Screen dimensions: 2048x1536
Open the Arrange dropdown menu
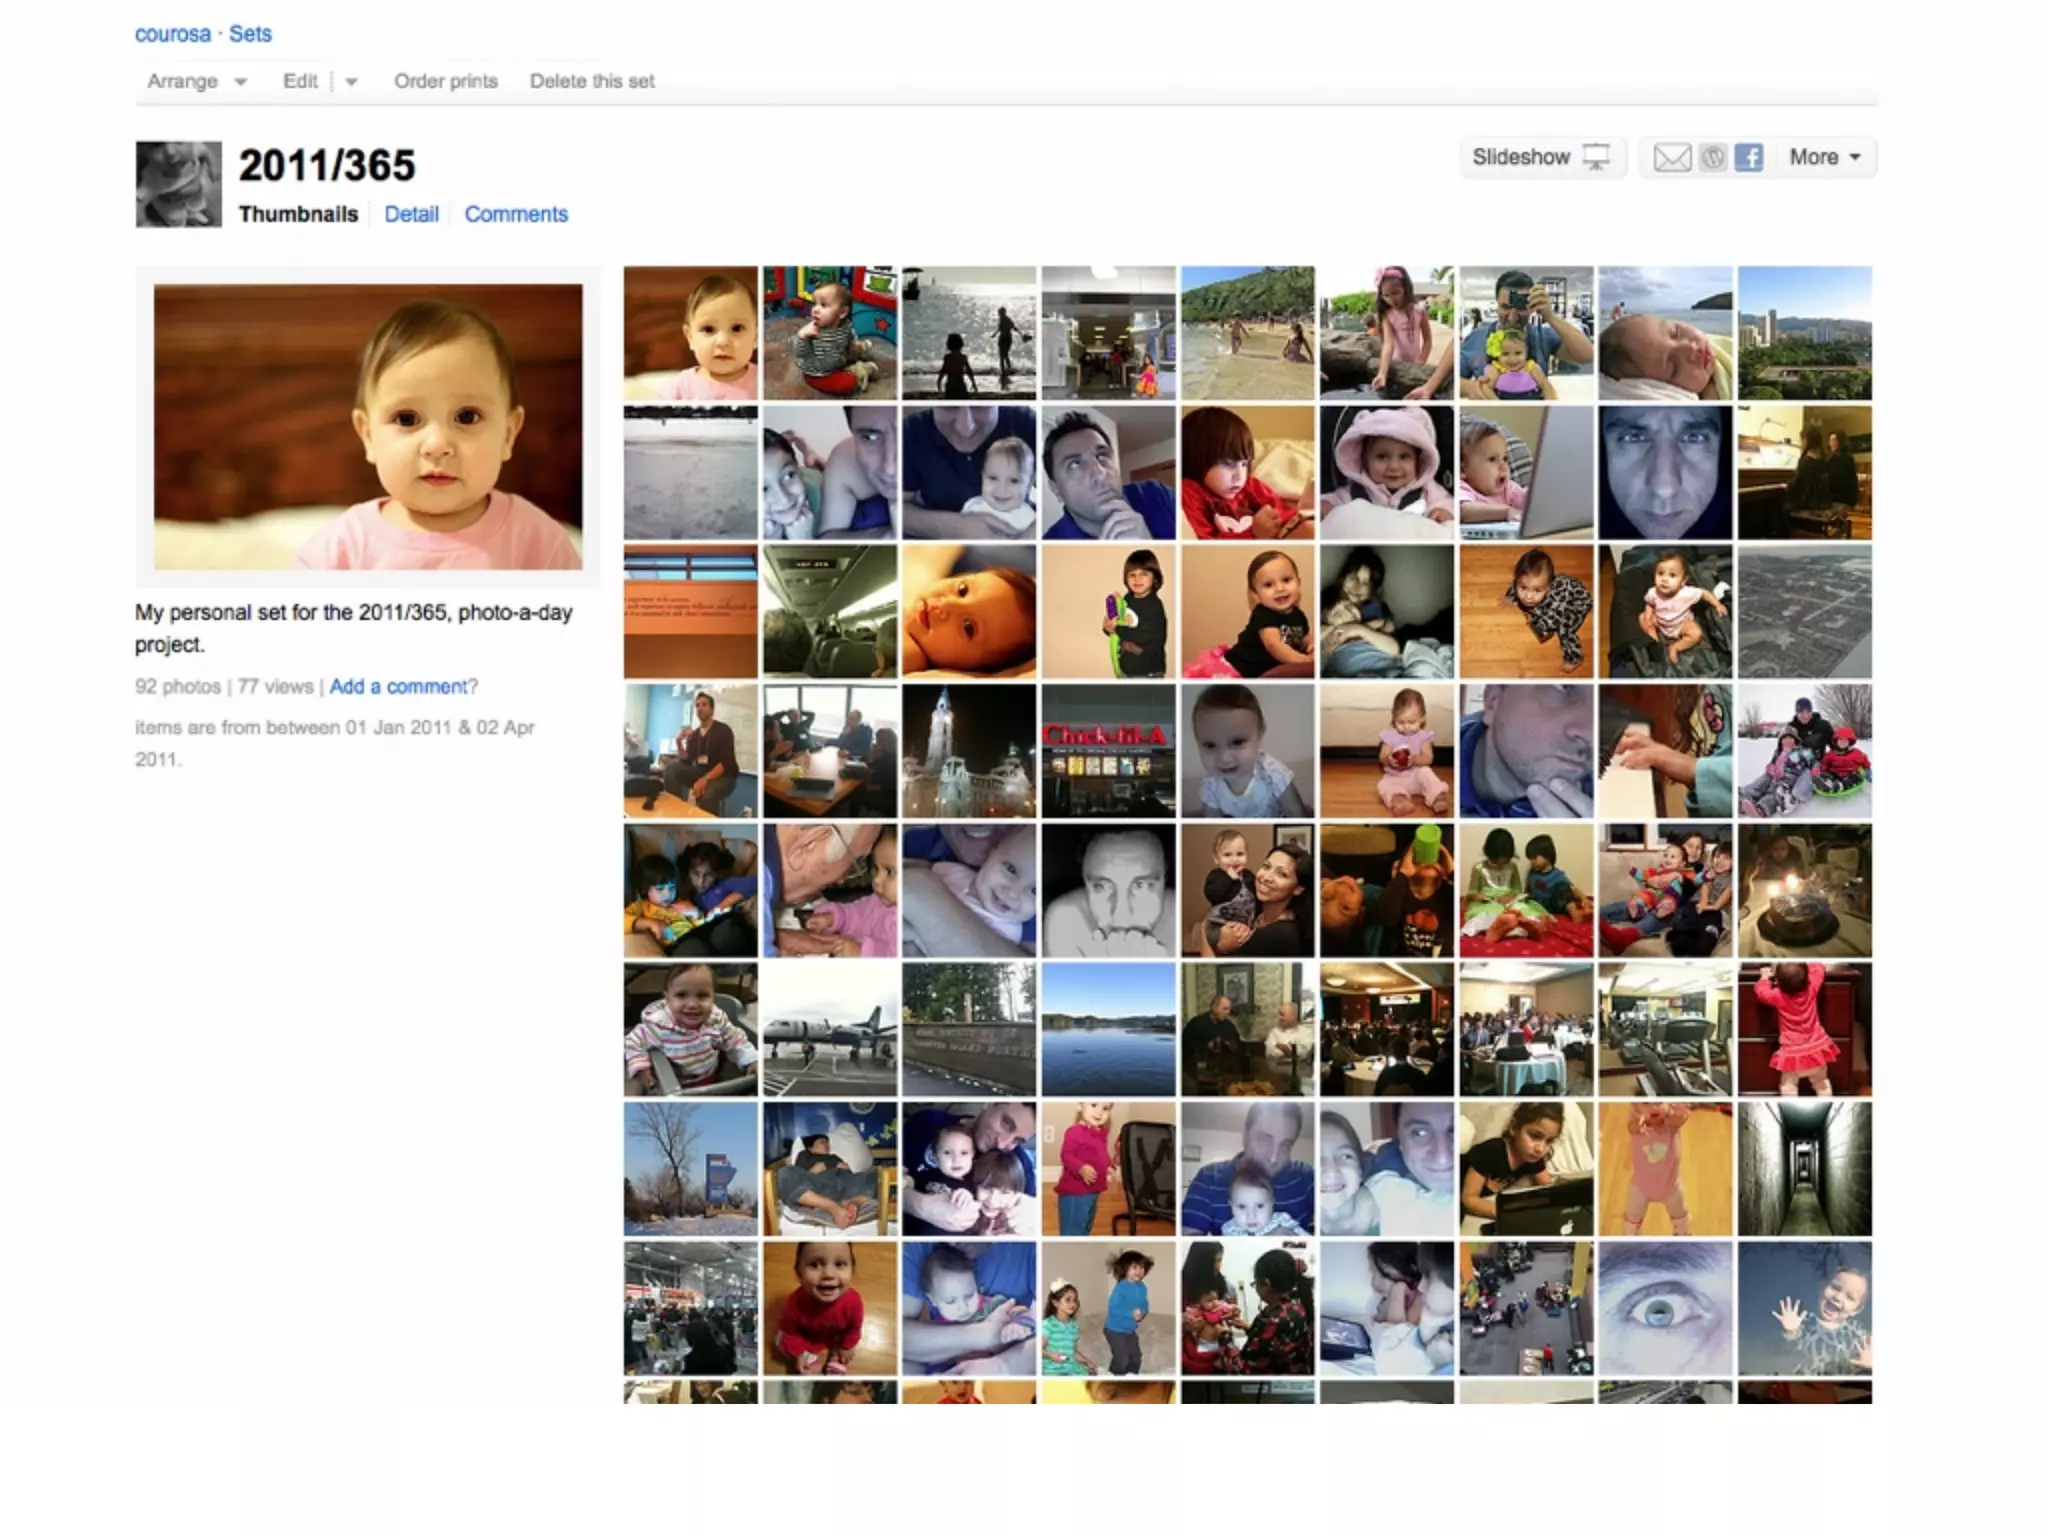click(x=197, y=82)
